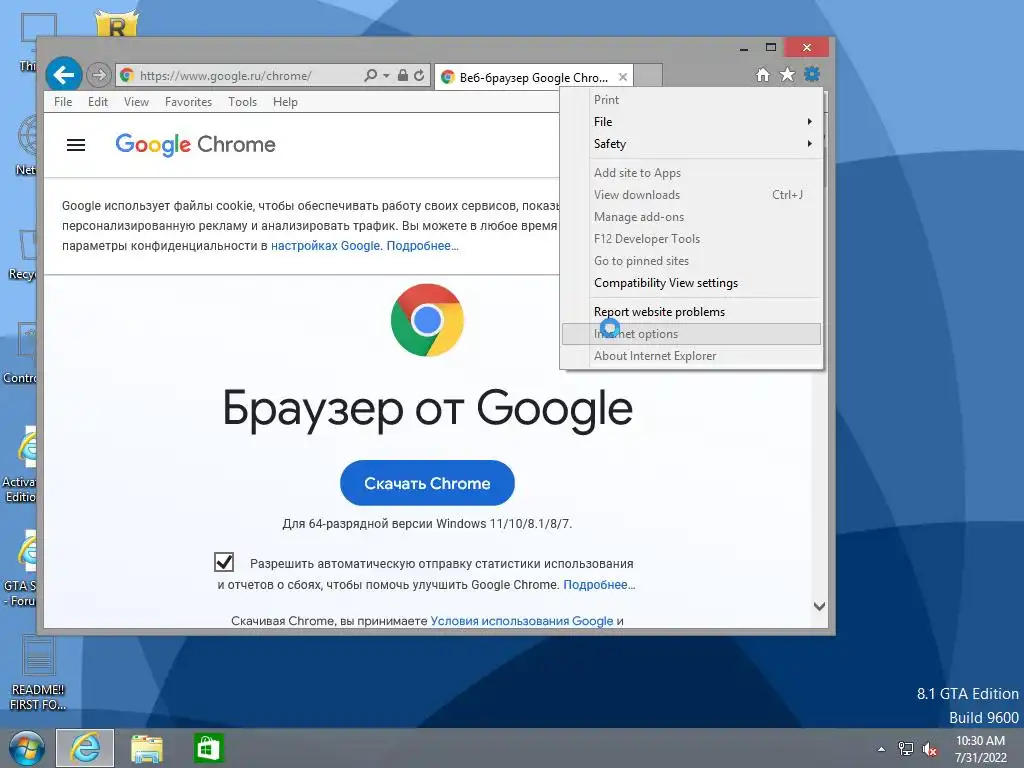The image size is (1024, 768).
Task: Open the Edit menu
Action: coord(98,102)
